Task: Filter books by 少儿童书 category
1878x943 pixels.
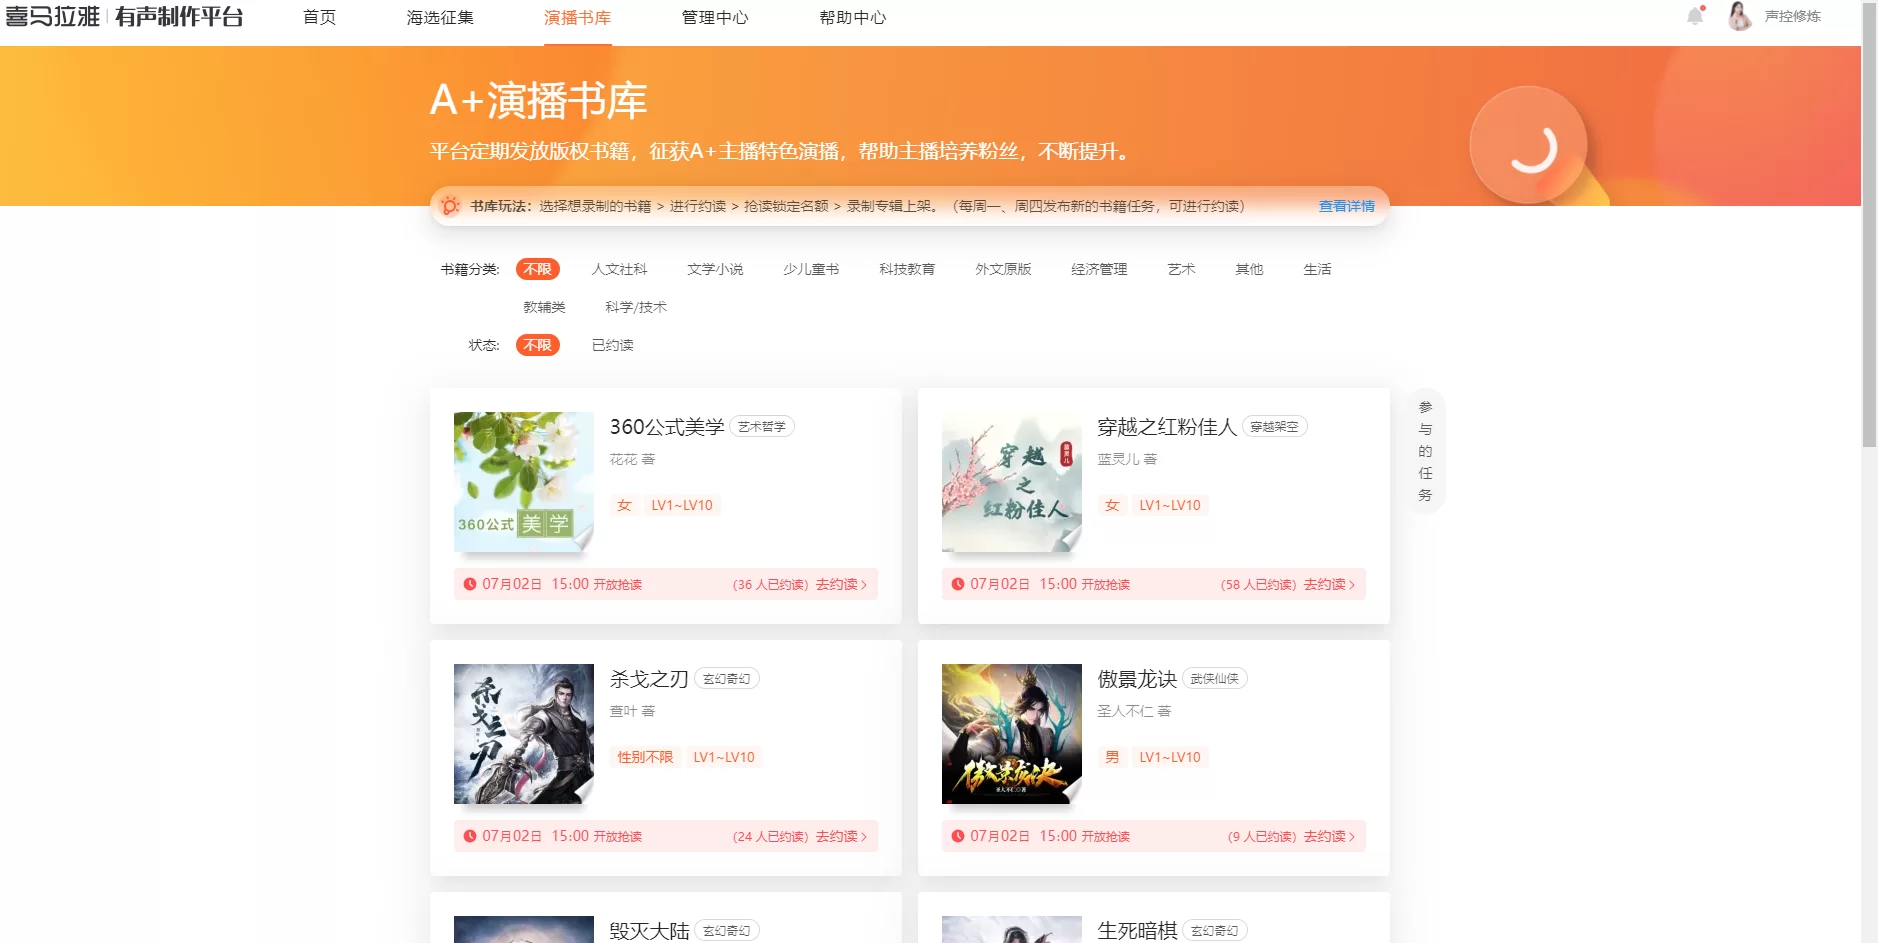Action: tap(811, 269)
